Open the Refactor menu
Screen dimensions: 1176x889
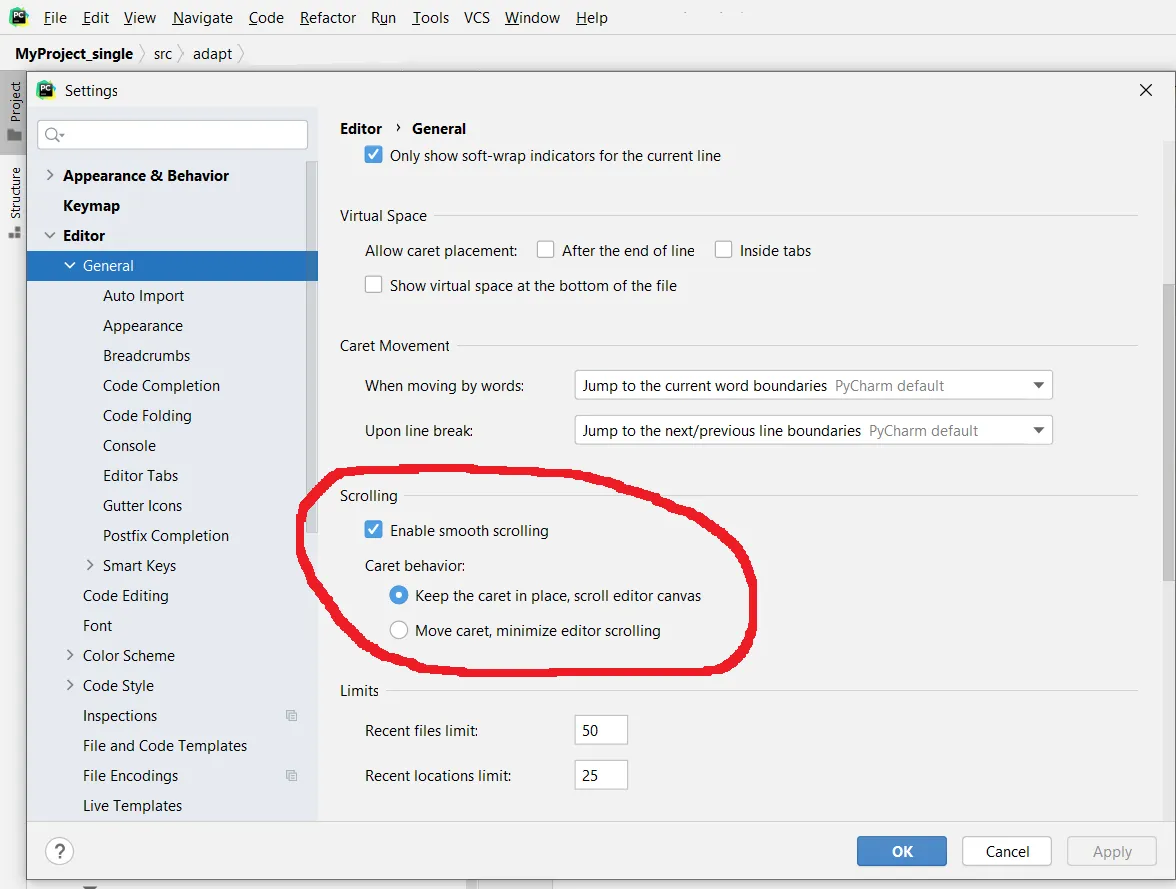[327, 17]
